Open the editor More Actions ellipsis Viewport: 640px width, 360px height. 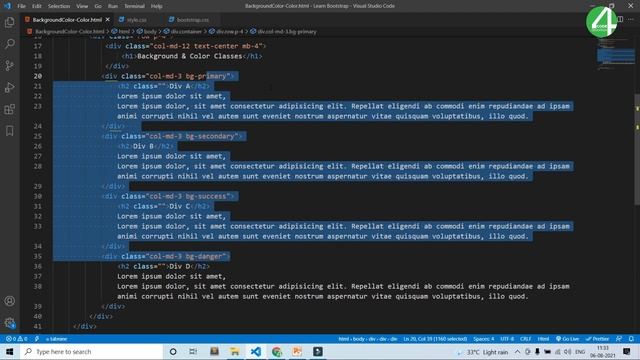(x=631, y=19)
